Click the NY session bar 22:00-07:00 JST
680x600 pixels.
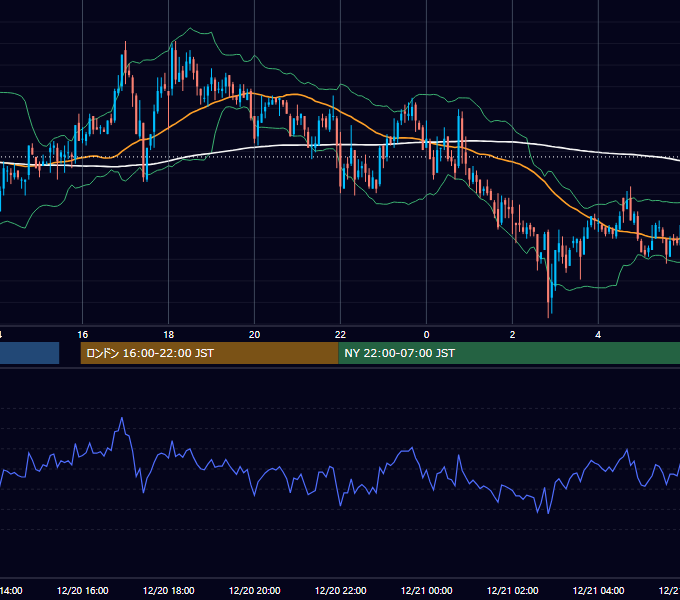click(509, 353)
